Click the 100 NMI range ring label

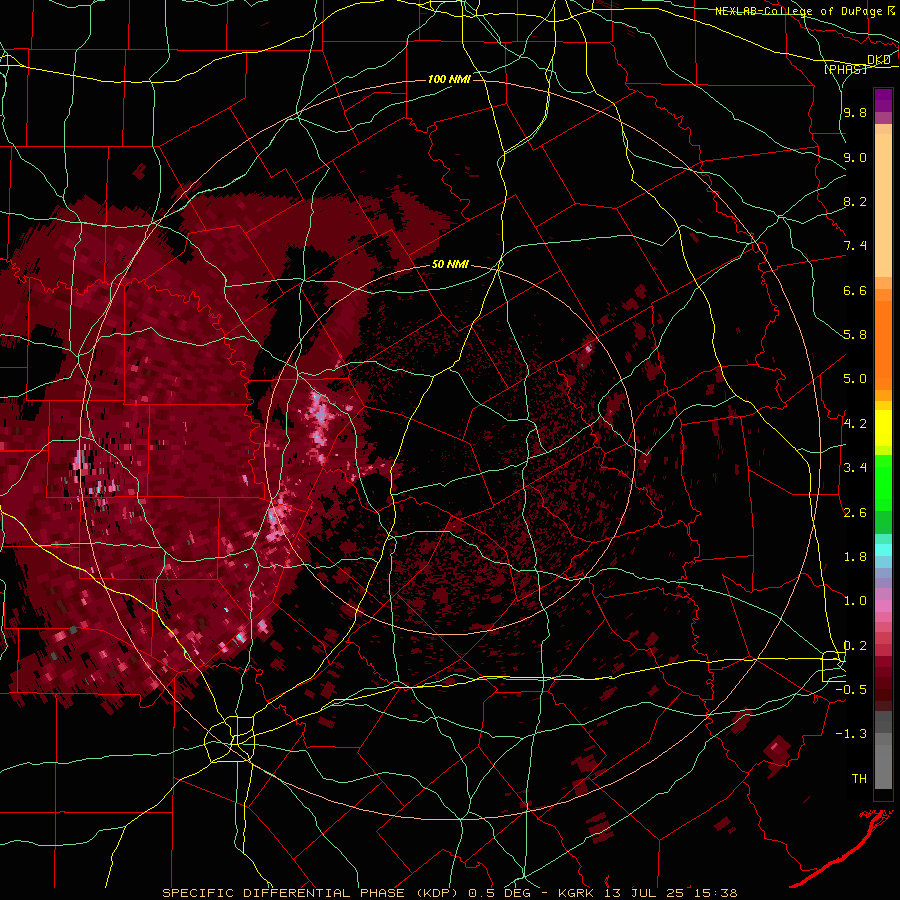point(449,79)
